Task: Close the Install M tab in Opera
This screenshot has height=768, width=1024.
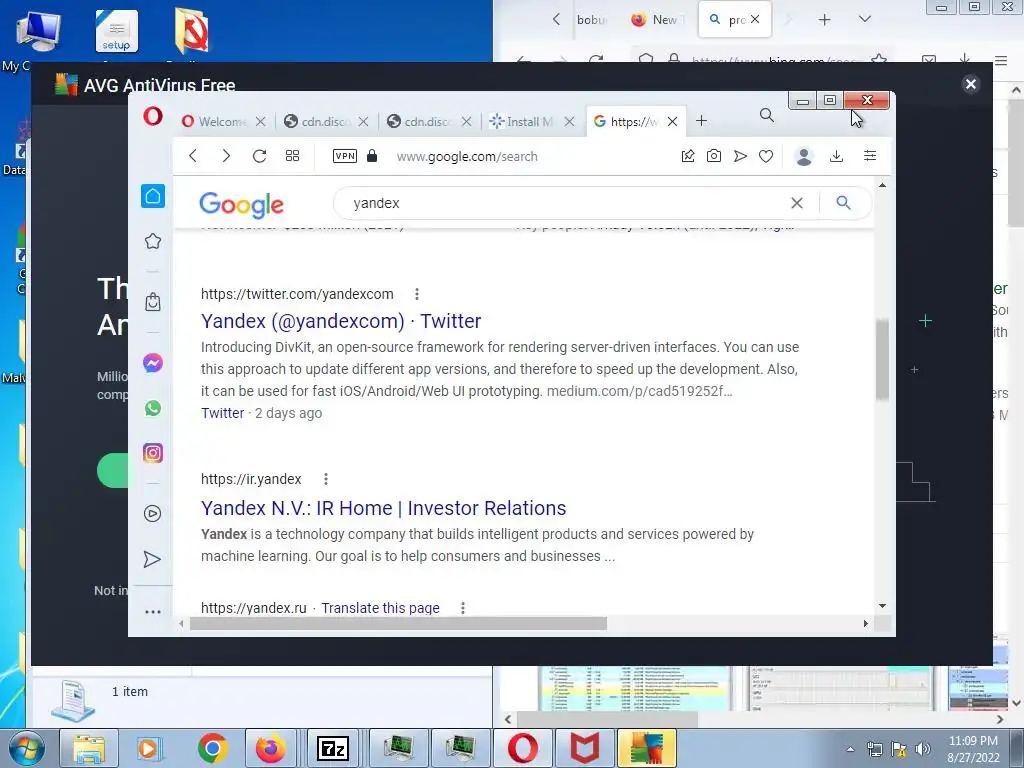Action: (x=569, y=121)
